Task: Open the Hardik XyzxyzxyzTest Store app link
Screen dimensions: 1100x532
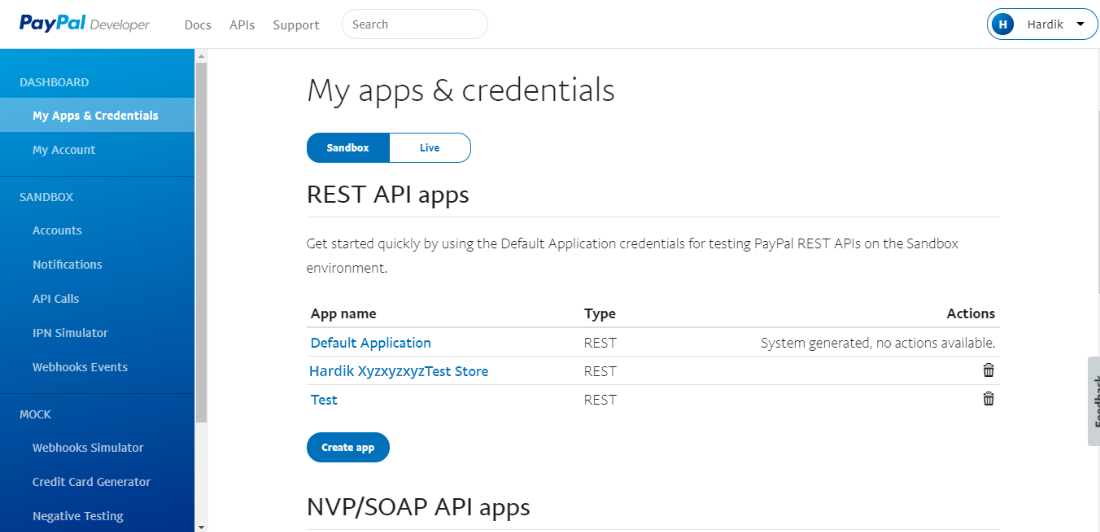Action: 398,371
